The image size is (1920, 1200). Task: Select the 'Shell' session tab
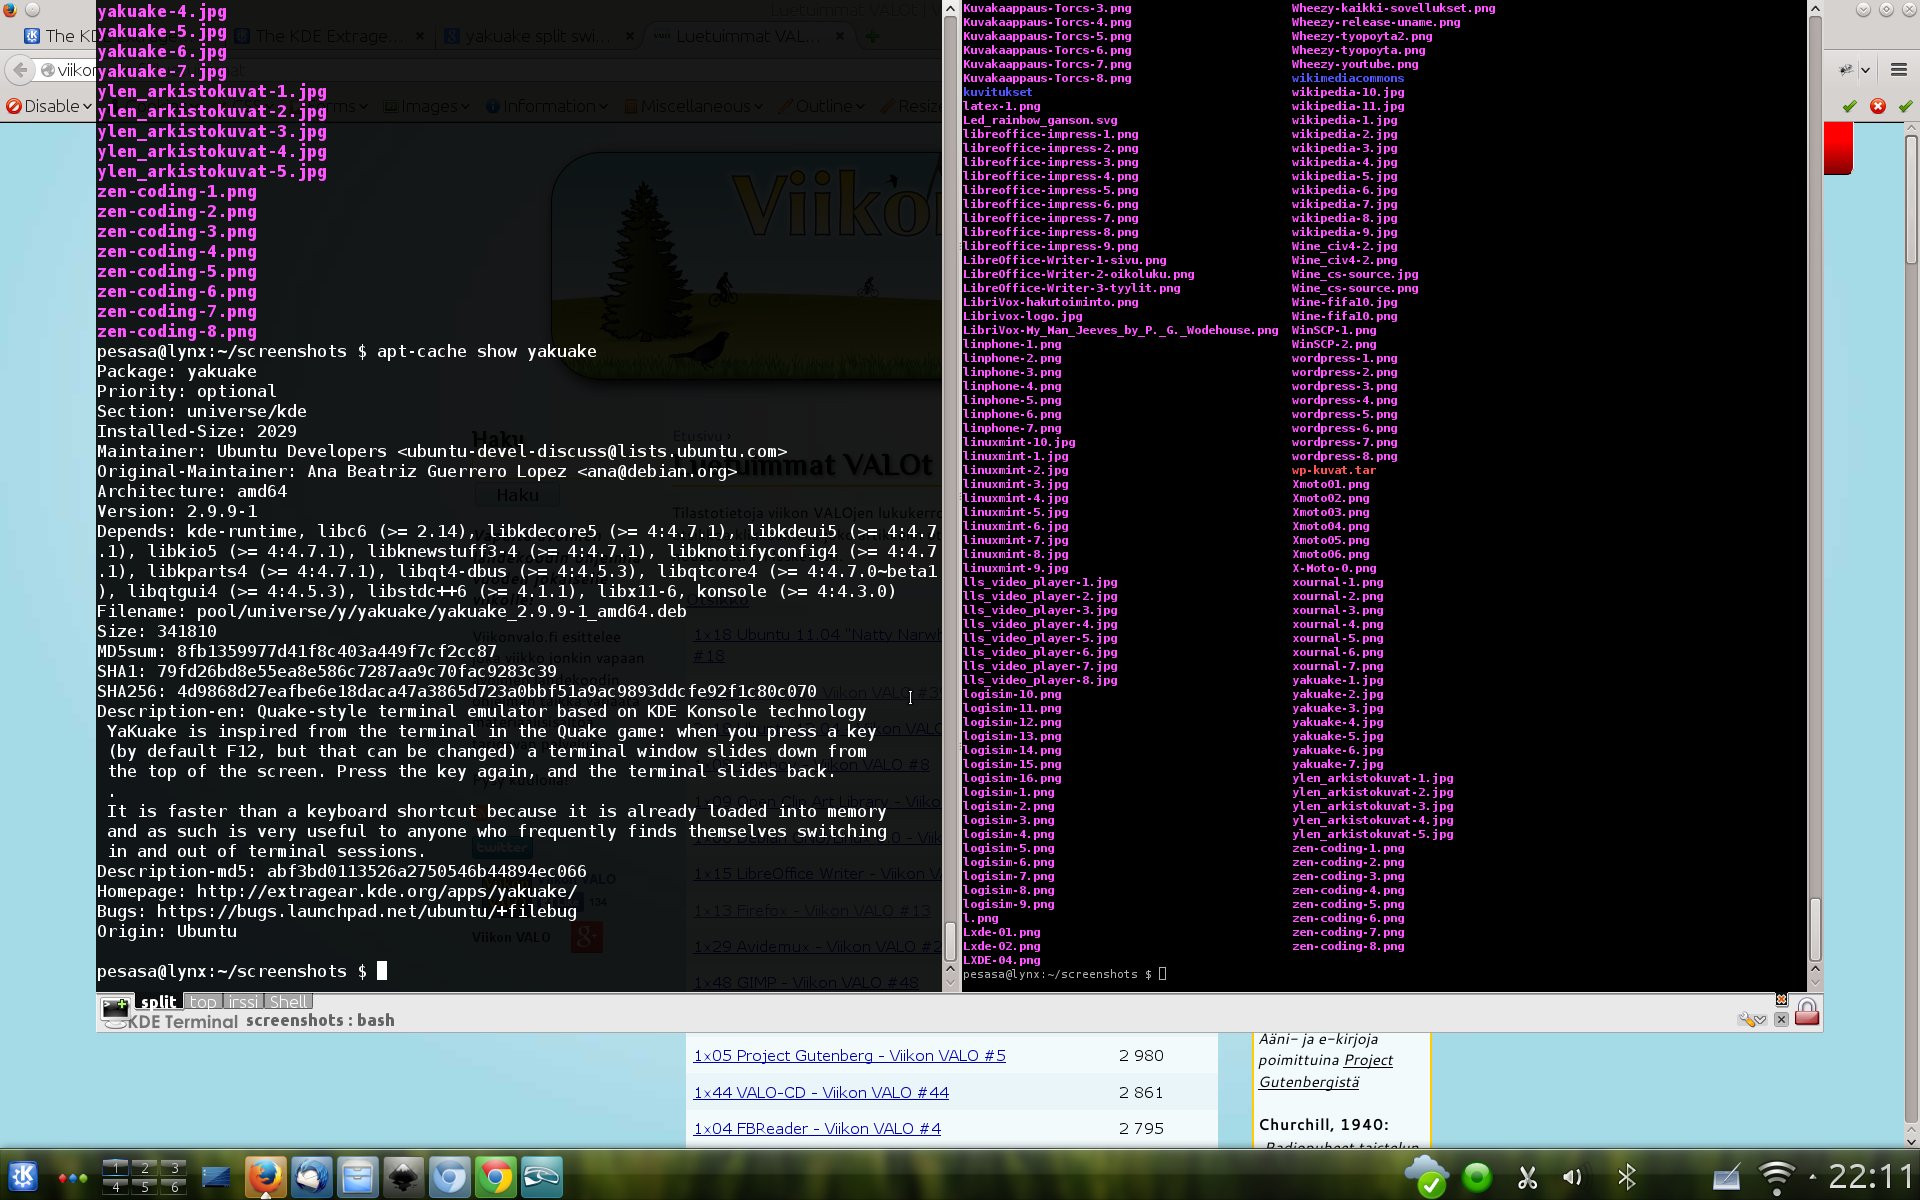[x=288, y=1002]
